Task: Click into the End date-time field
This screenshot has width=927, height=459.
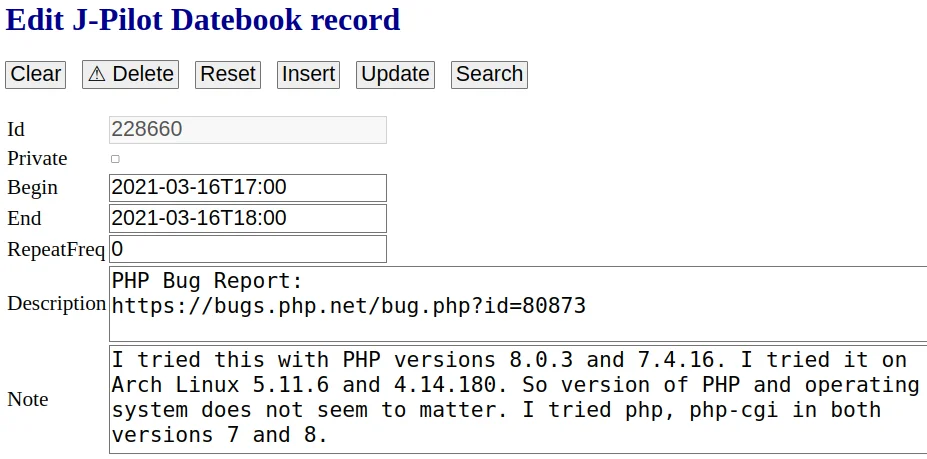Action: (x=247, y=218)
